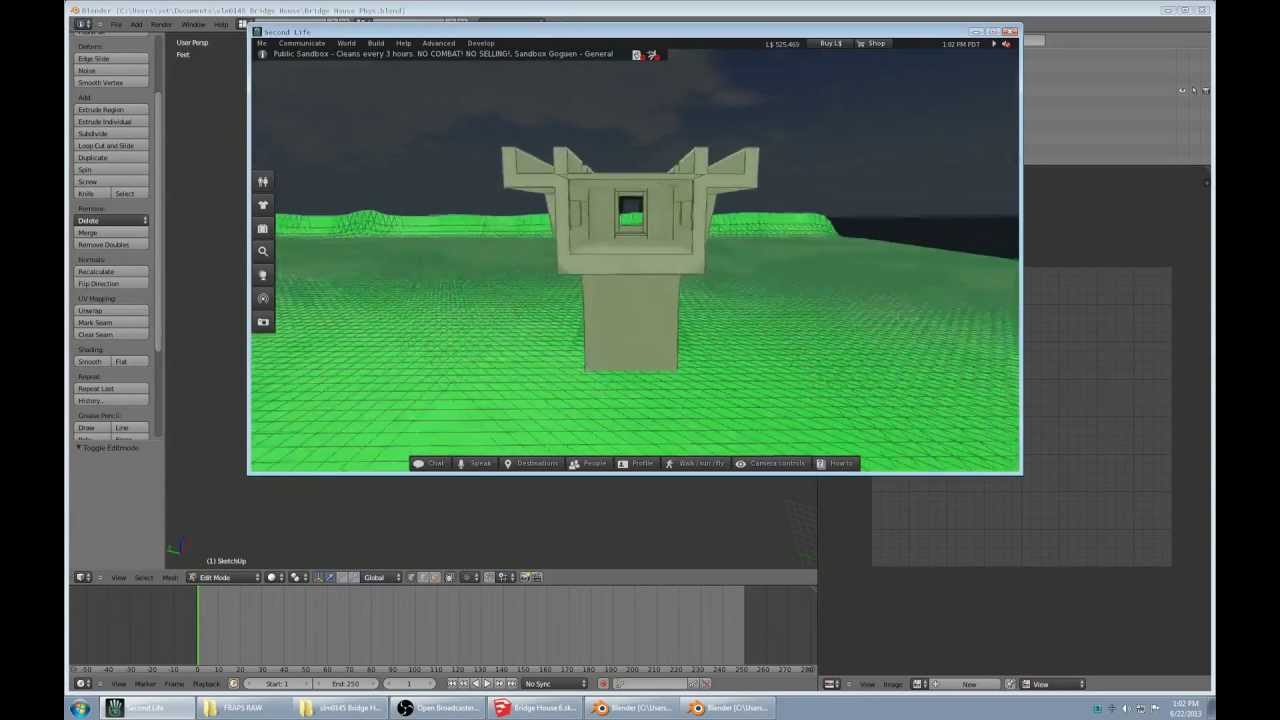The image size is (1280, 720).
Task: Click the Remove Doubles button
Action: tap(112, 245)
